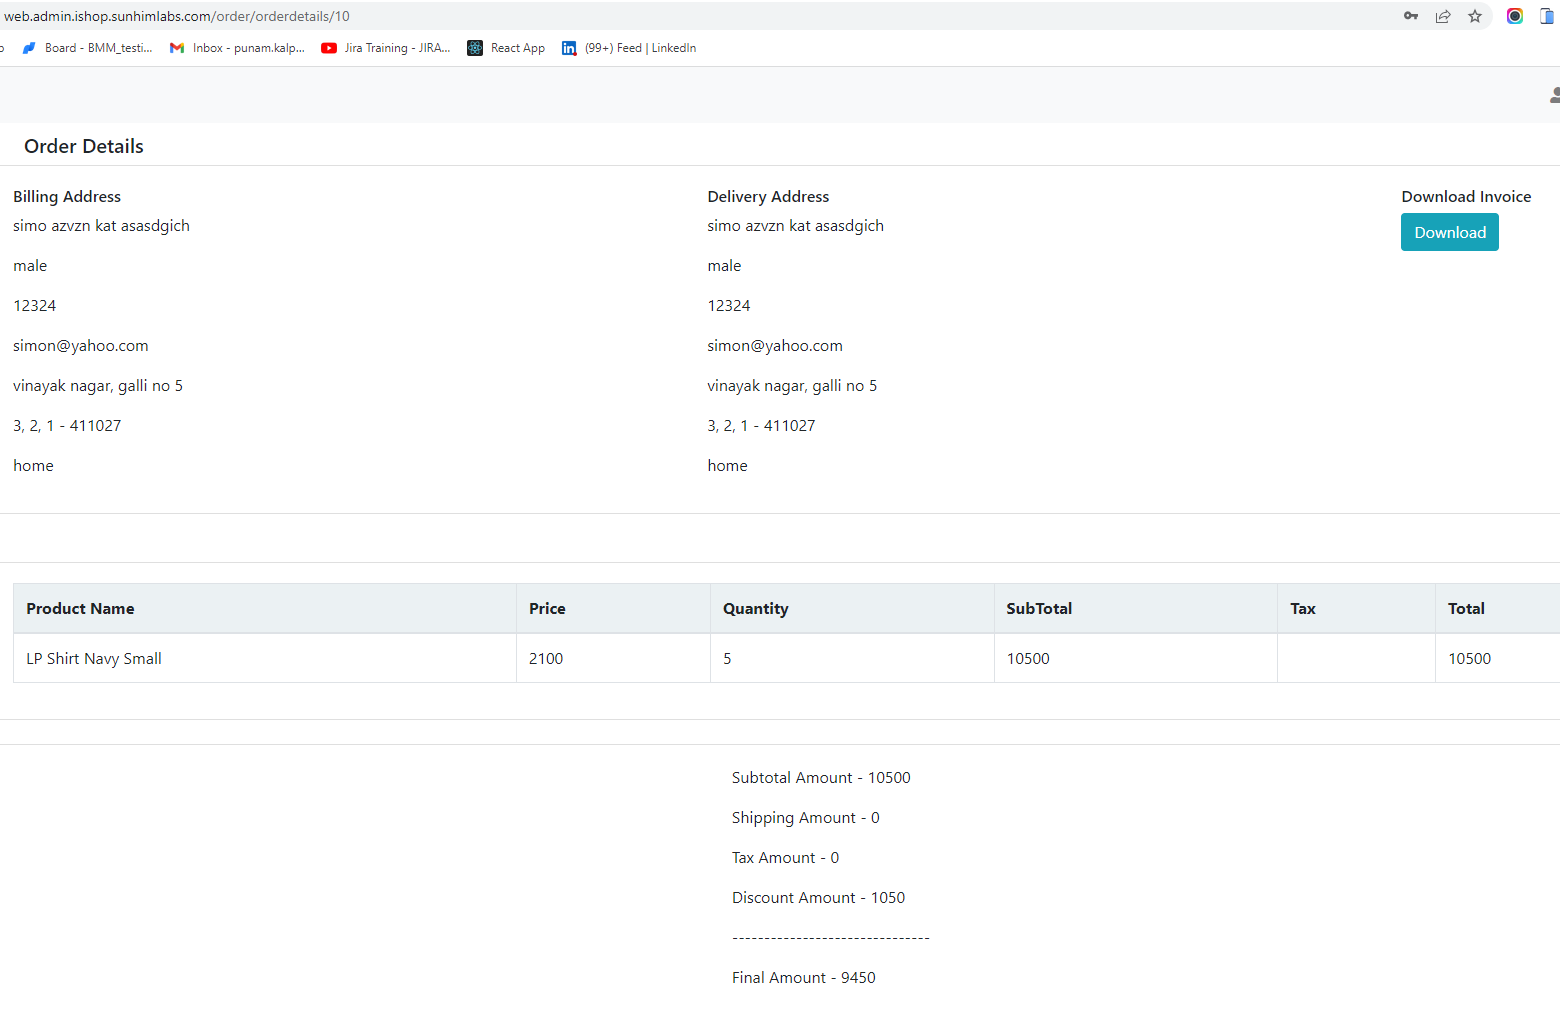The image size is (1560, 1012).
Task: Select delivery email simon@yahoo.com
Action: [775, 346]
